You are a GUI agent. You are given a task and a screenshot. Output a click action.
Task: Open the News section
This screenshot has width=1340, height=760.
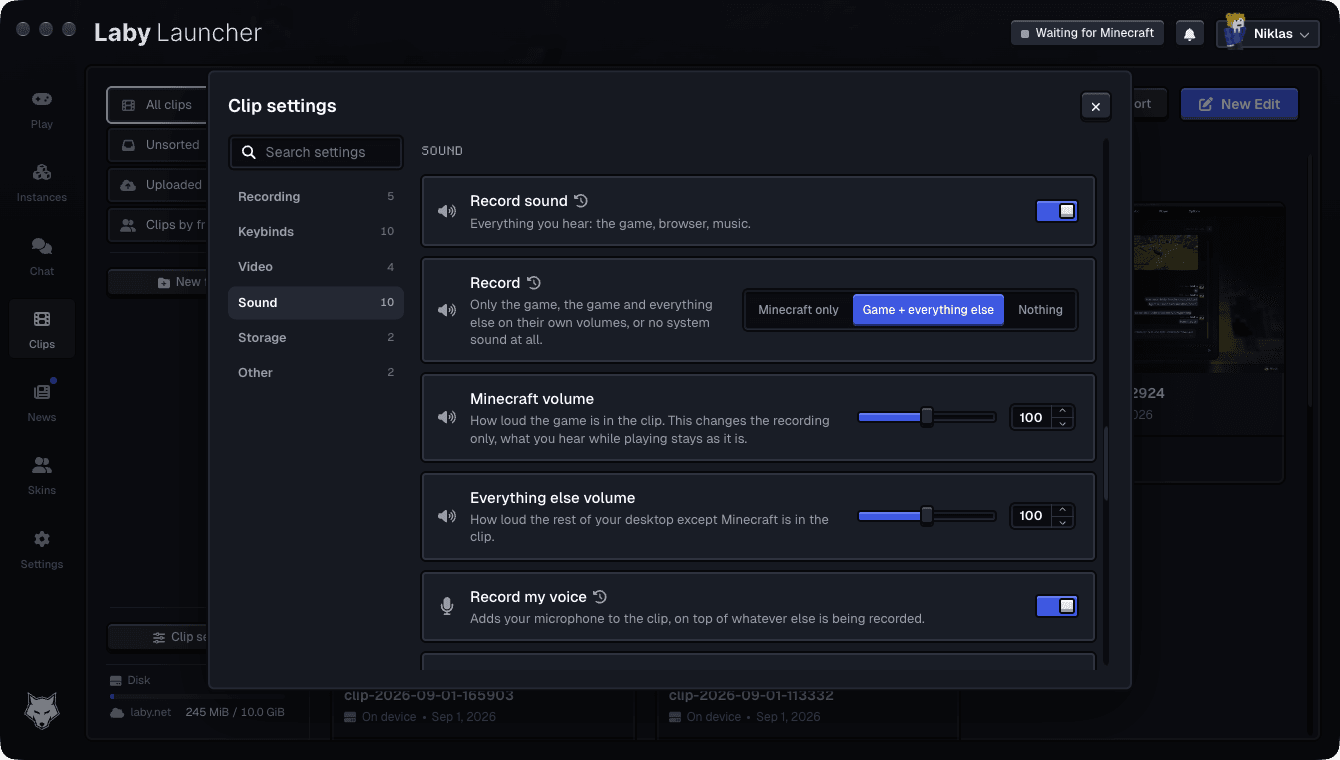pyautogui.click(x=41, y=403)
